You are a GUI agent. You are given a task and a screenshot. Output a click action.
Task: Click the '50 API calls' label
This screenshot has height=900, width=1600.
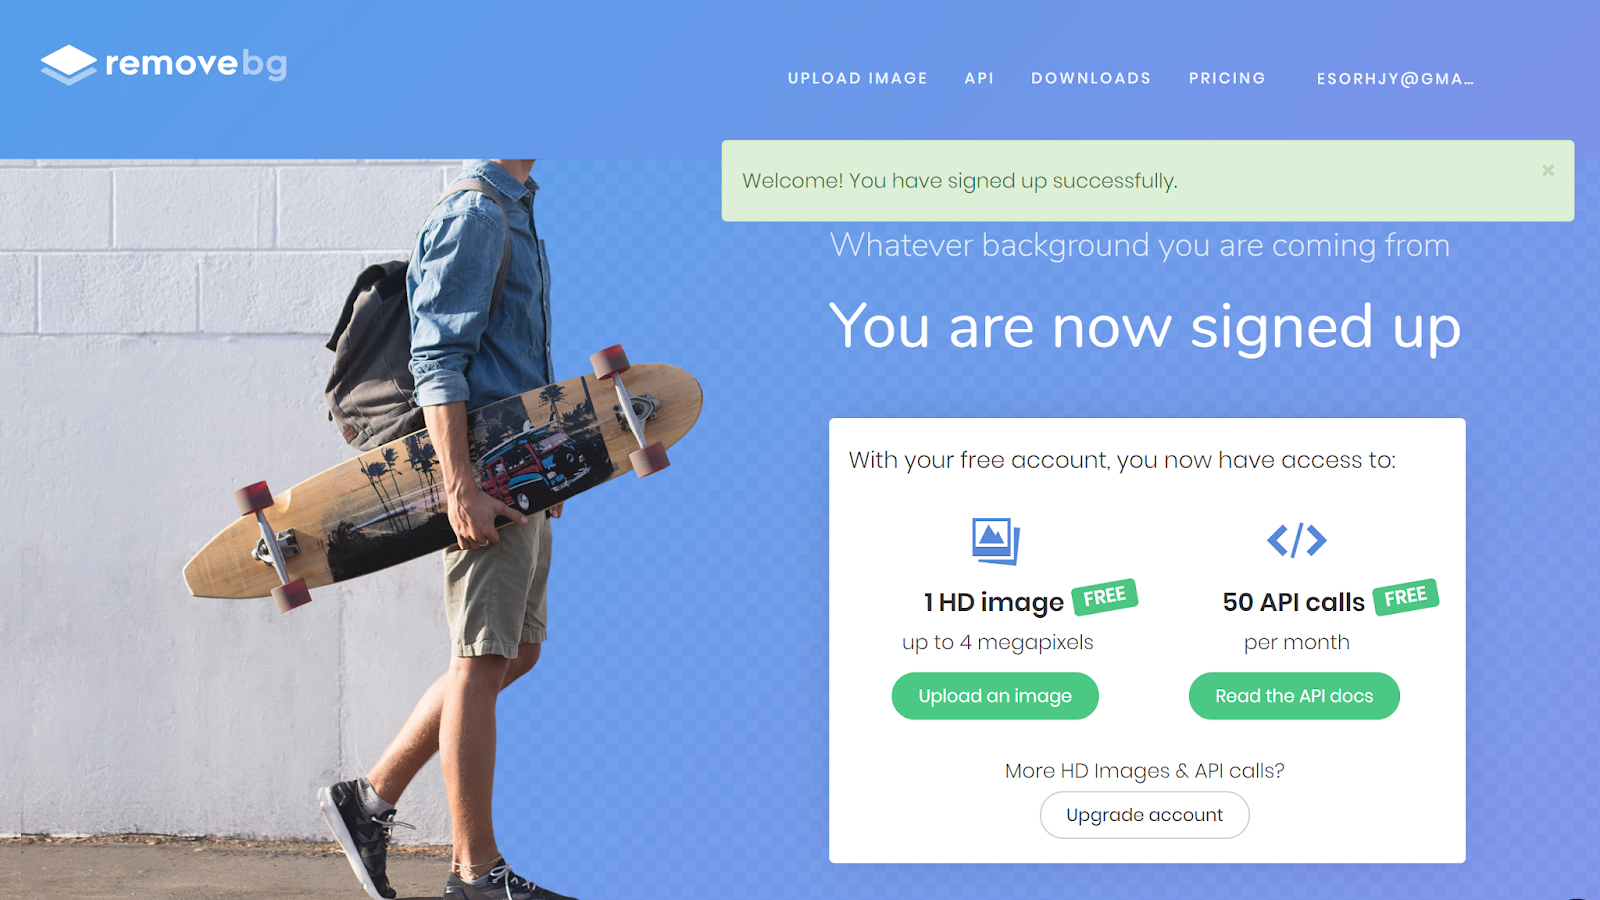tap(1293, 602)
